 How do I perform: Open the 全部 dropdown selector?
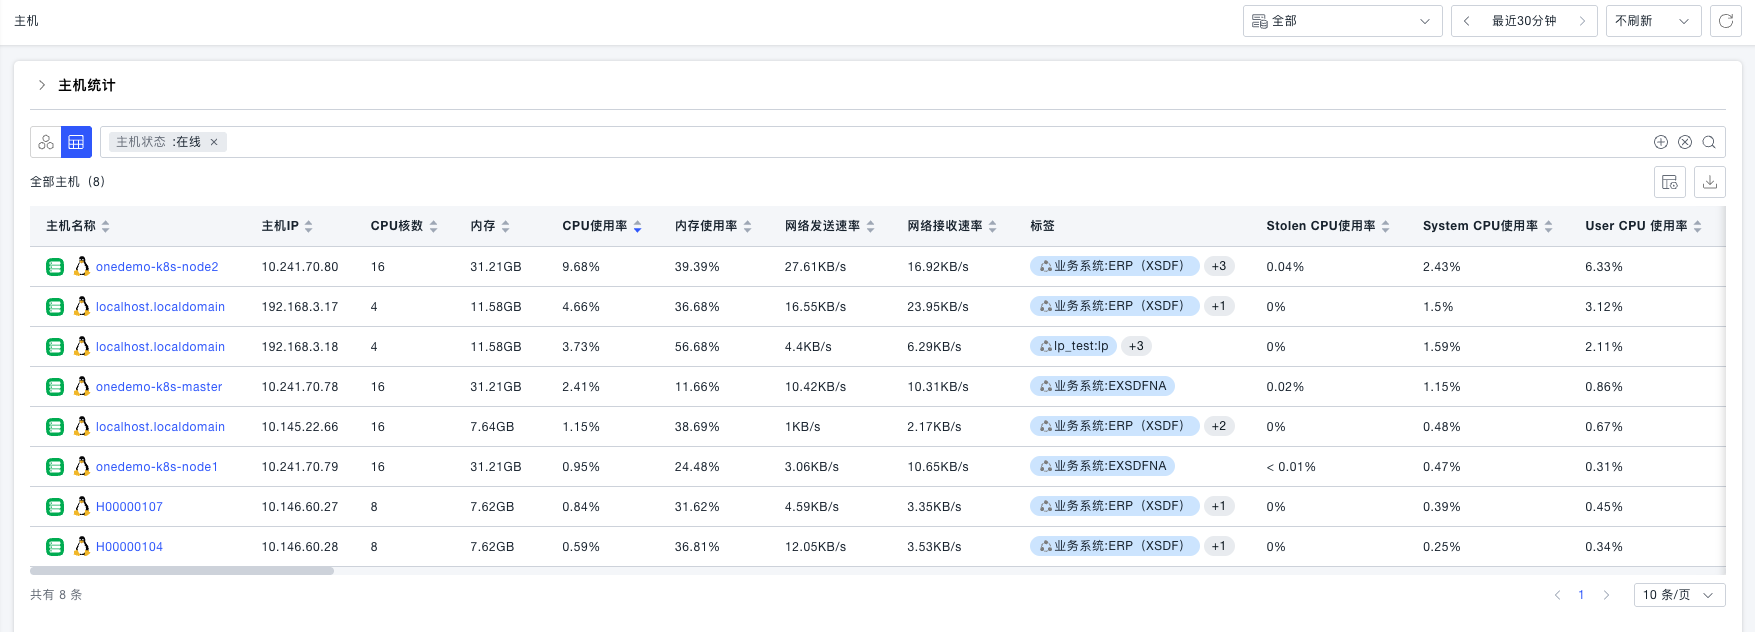click(x=1342, y=21)
